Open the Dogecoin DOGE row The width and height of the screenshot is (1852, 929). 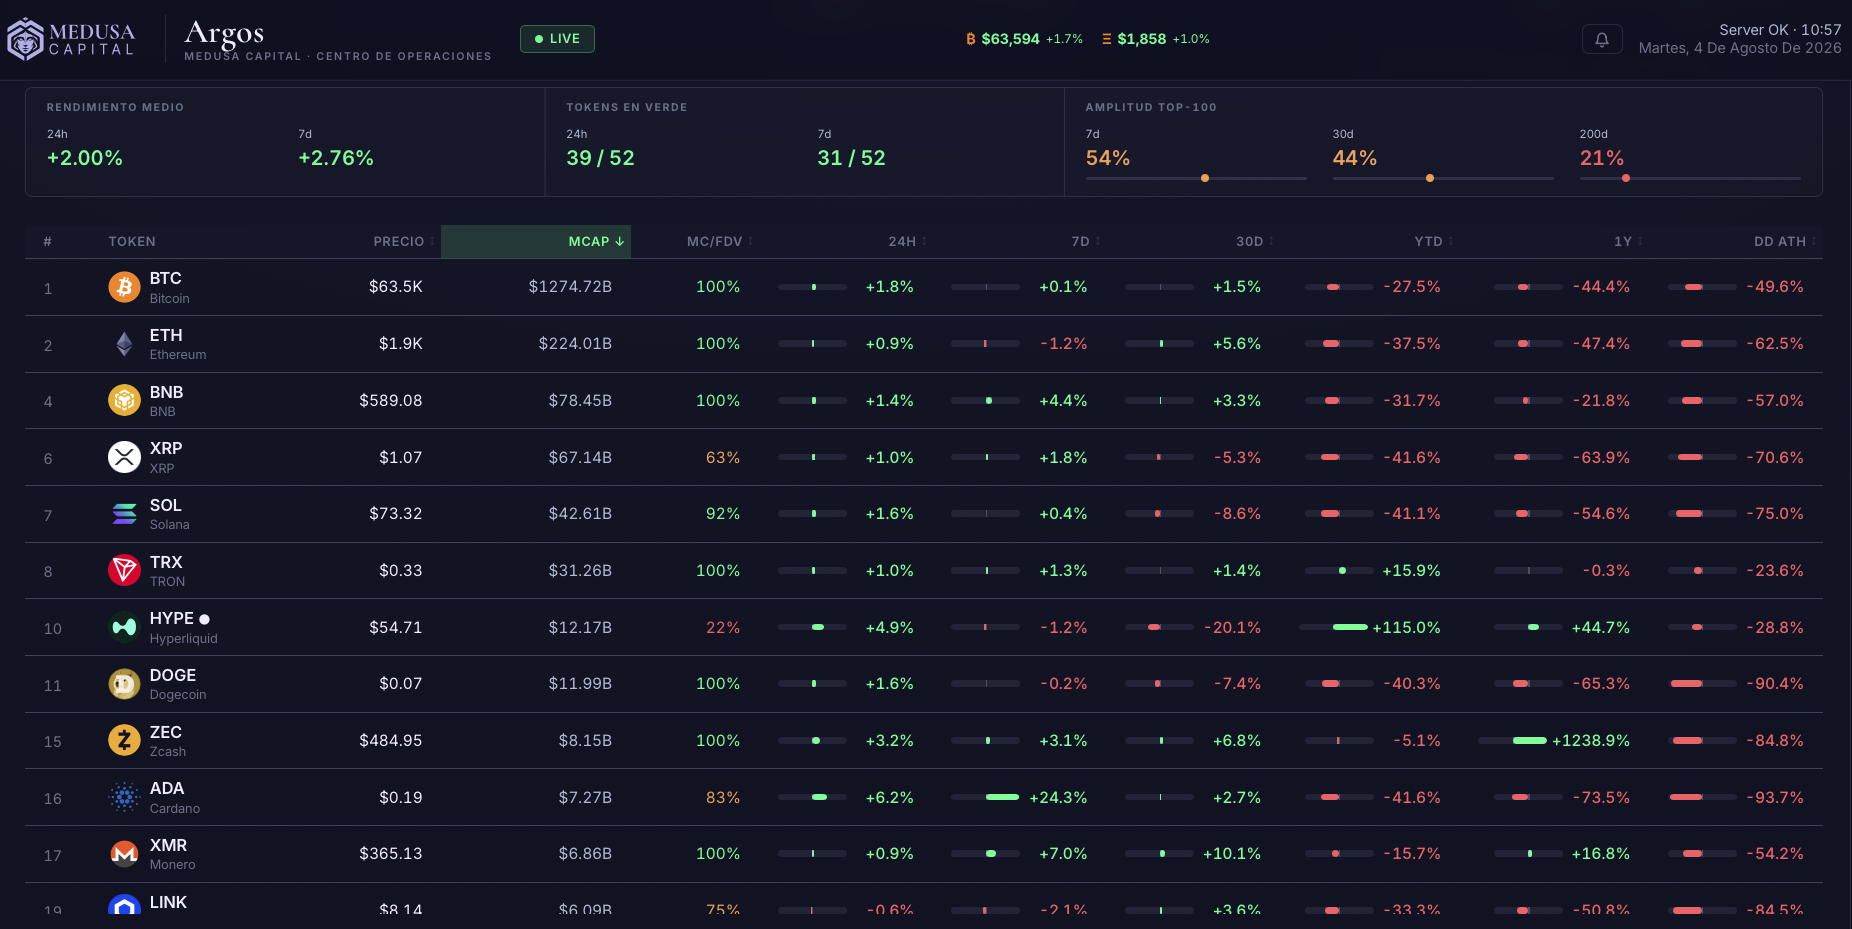coord(924,684)
